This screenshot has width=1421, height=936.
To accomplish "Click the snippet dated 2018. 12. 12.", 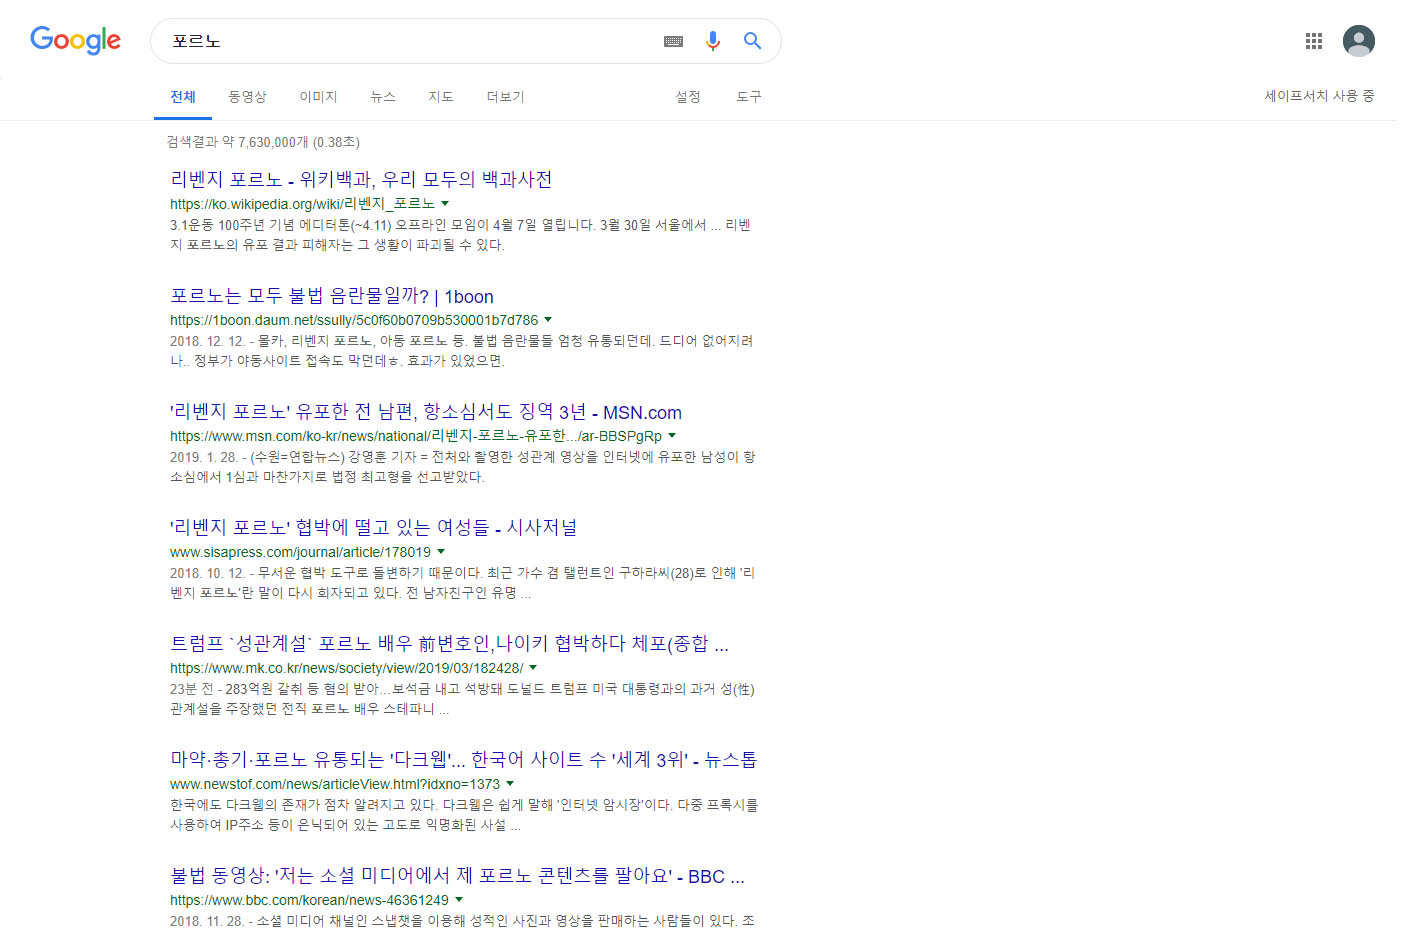I will (462, 351).
